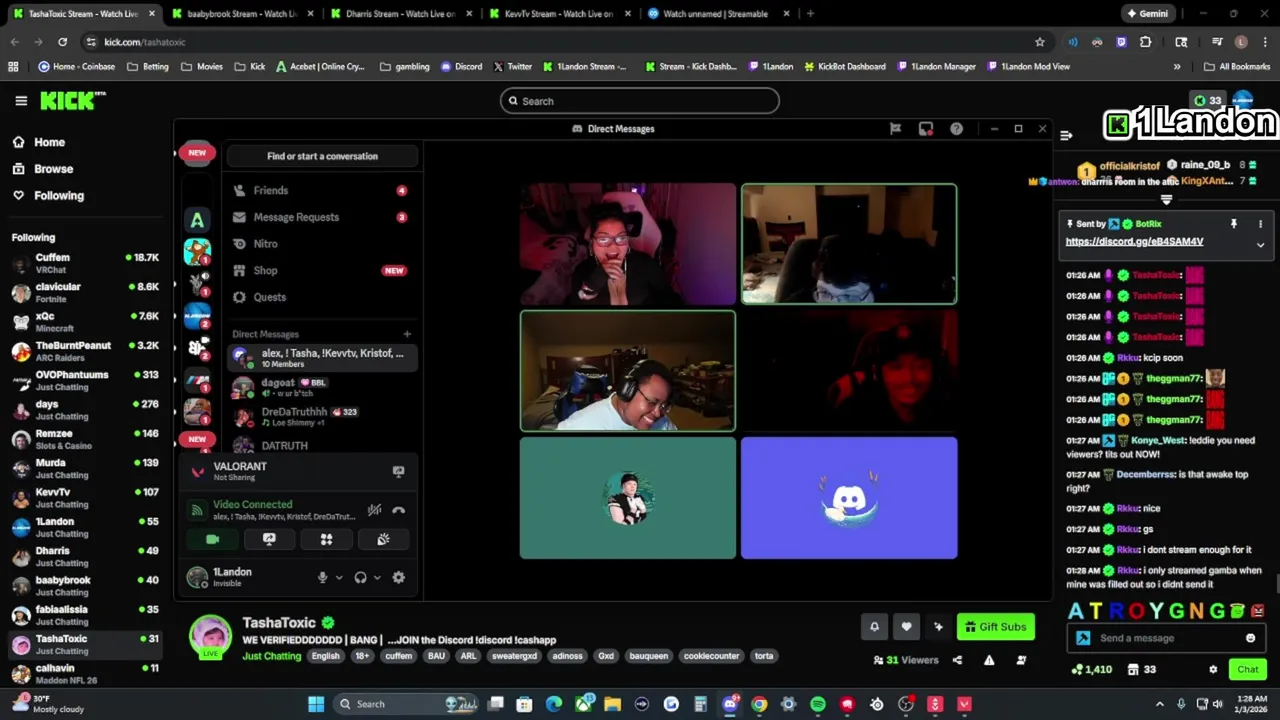
Task: Click the pin icon on pinned message
Action: click(x=1234, y=224)
